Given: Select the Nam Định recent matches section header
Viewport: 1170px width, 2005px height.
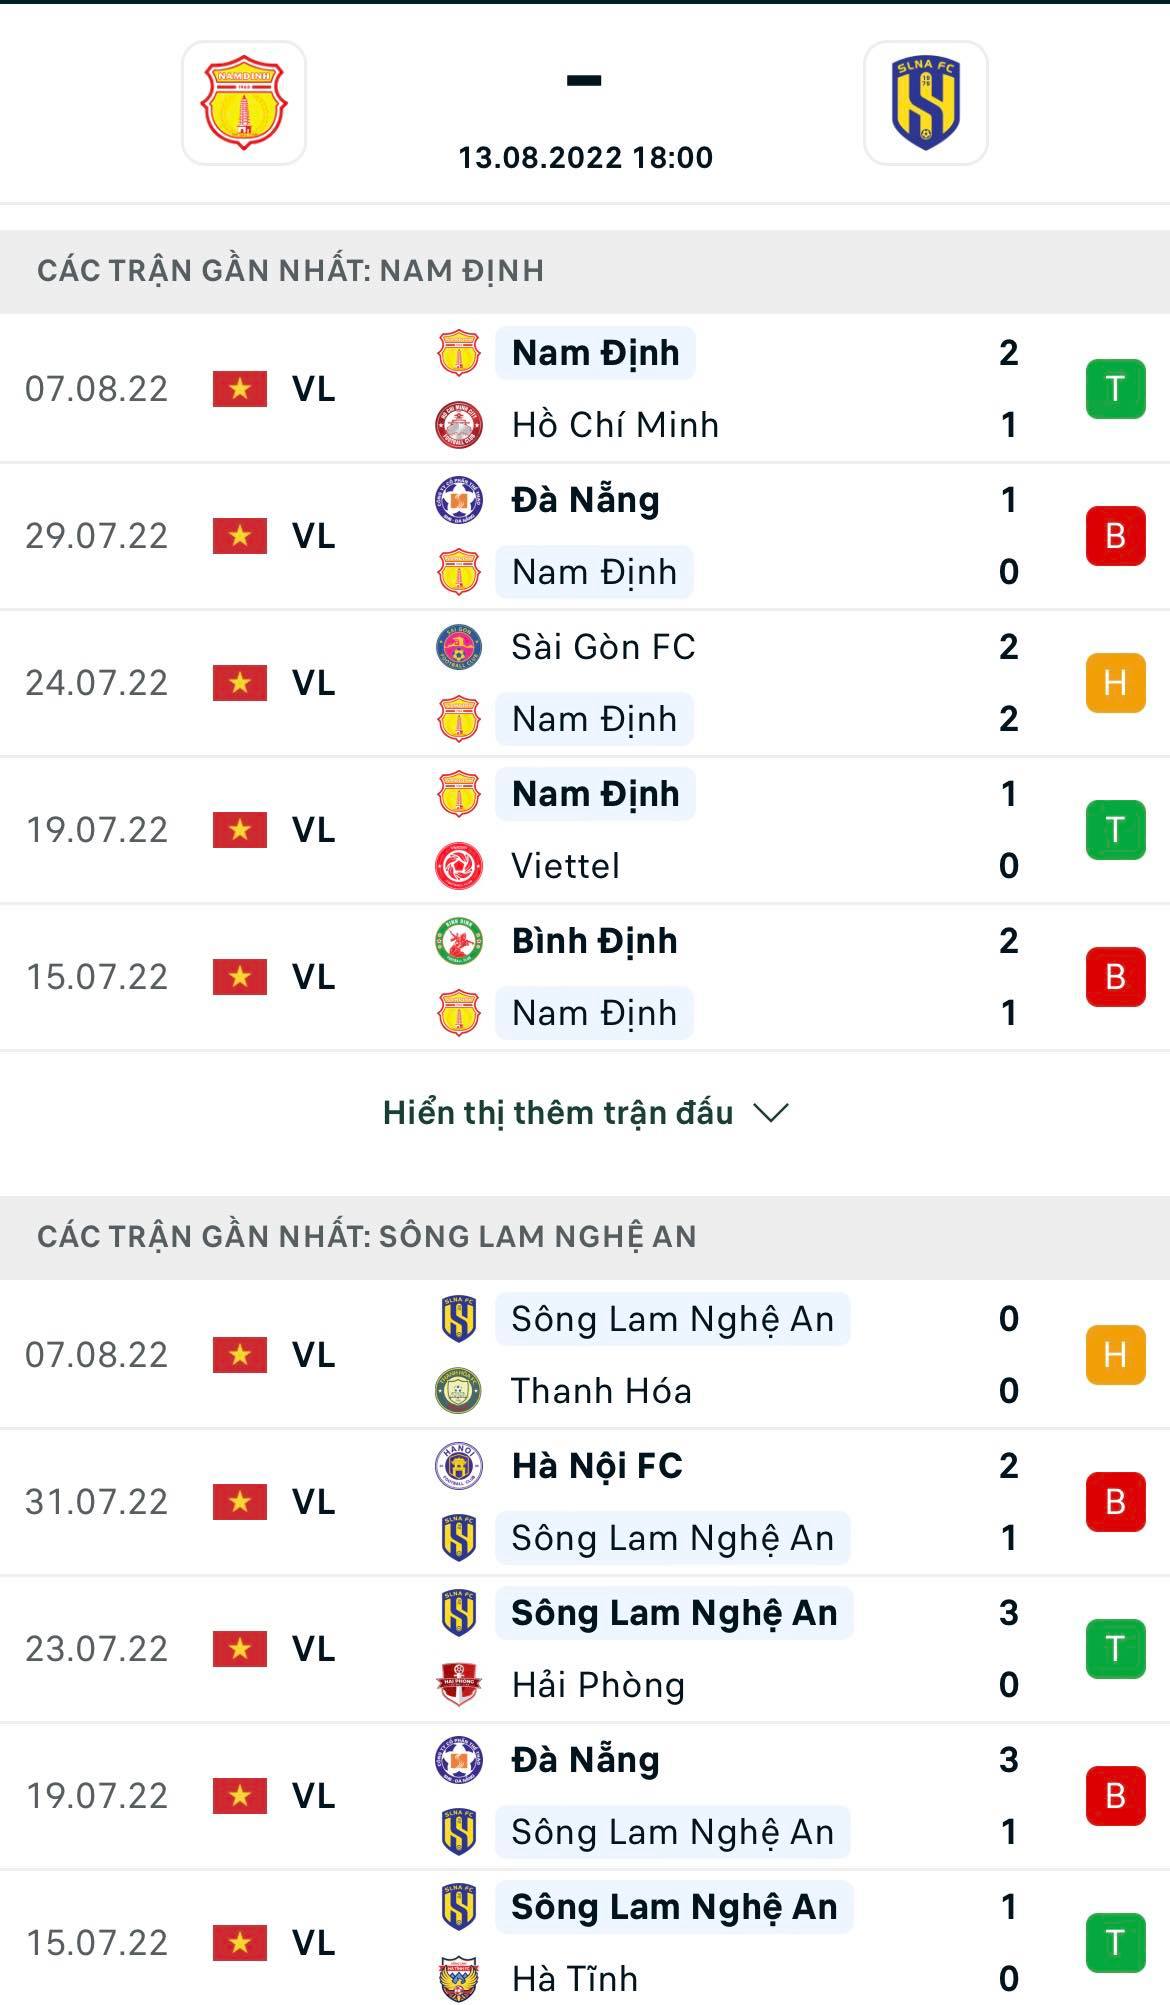Looking at the screenshot, I should (x=290, y=271).
